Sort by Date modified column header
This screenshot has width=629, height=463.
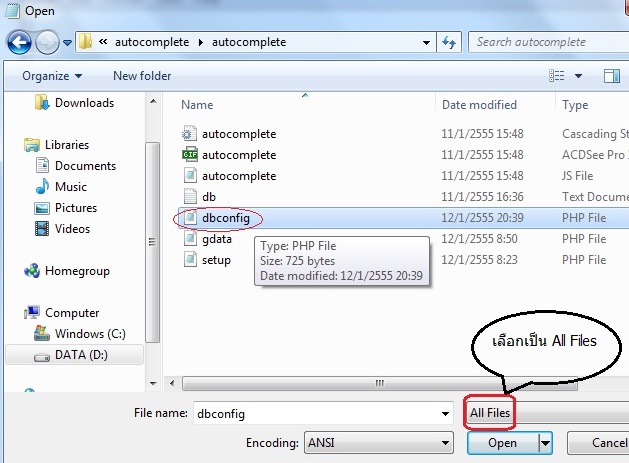click(x=480, y=105)
